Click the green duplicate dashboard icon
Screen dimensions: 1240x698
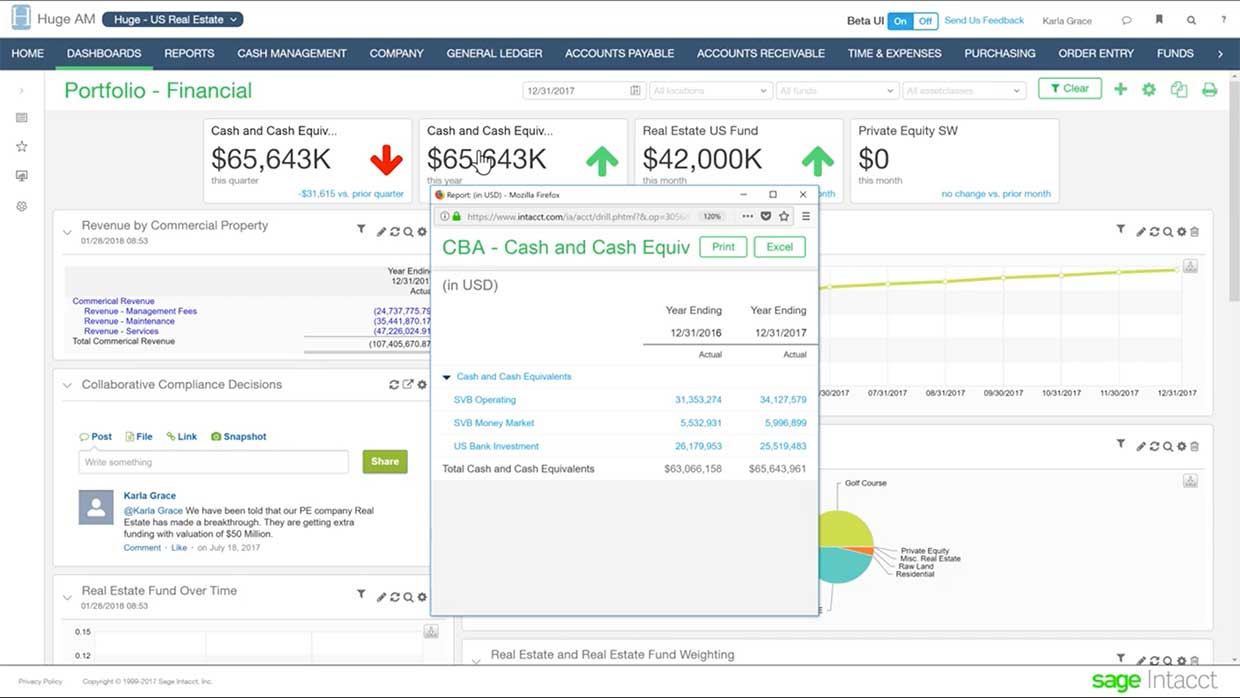1179,89
